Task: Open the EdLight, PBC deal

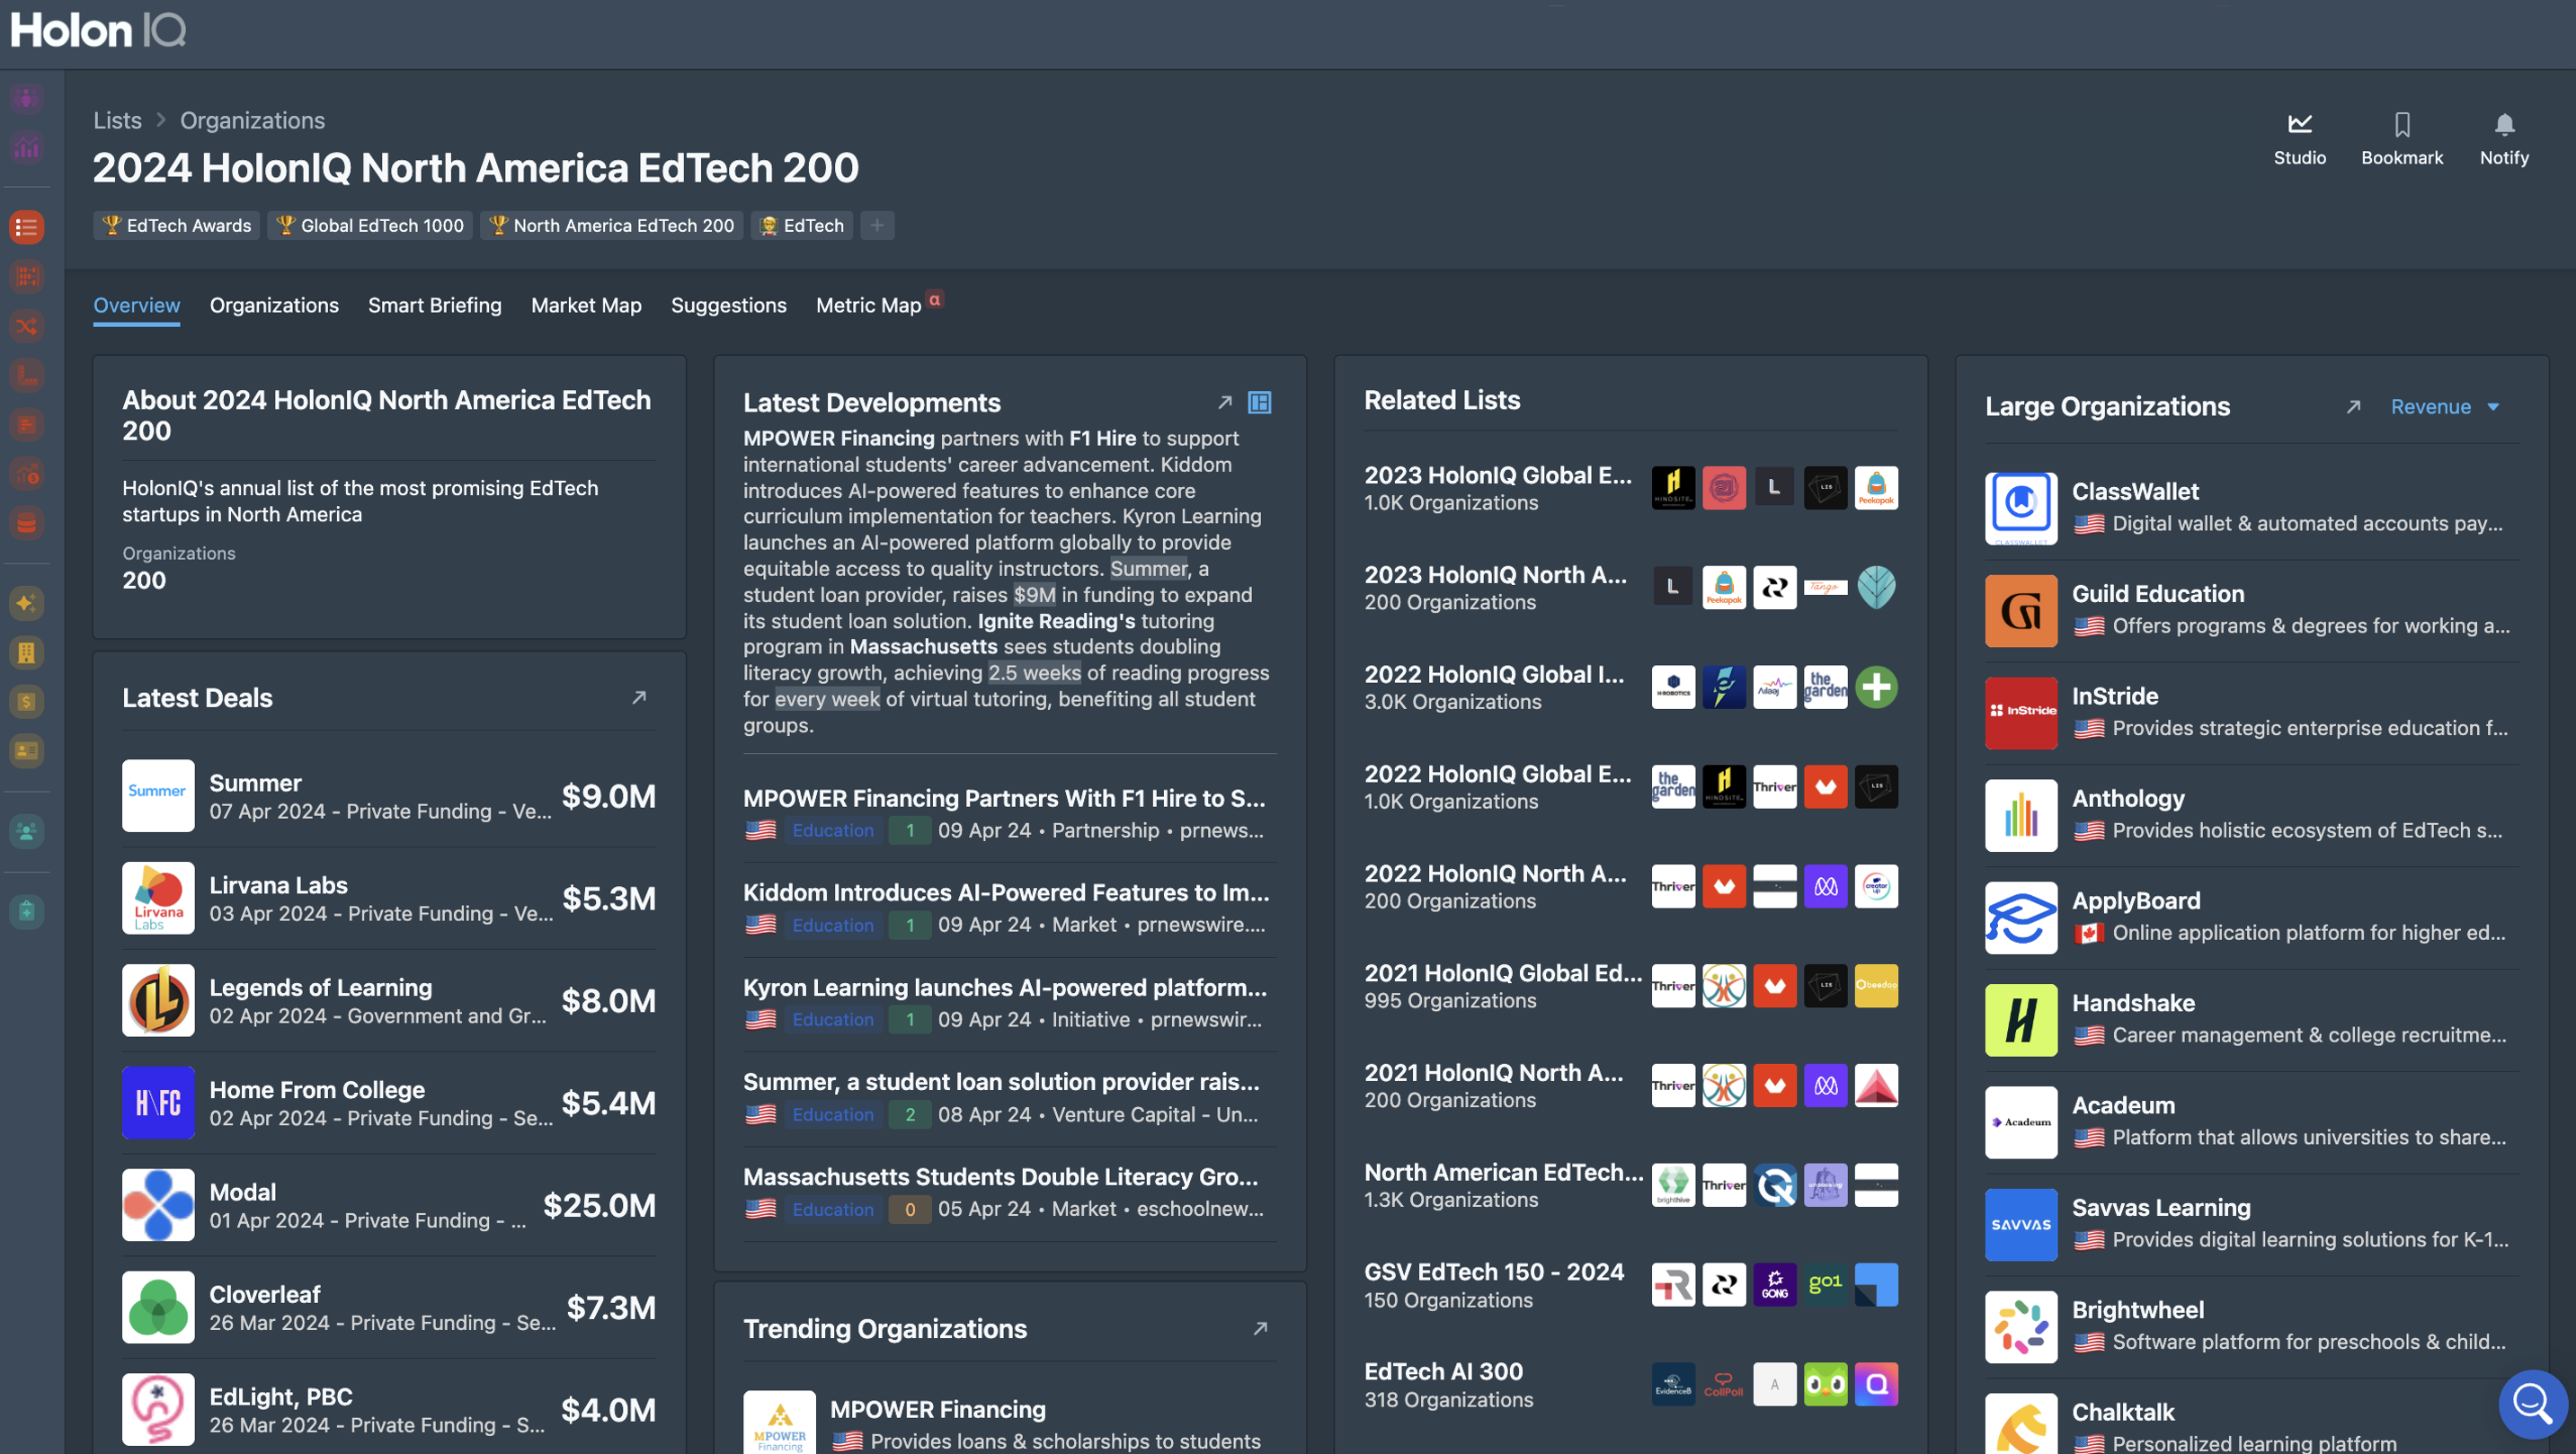Action: pos(388,1409)
